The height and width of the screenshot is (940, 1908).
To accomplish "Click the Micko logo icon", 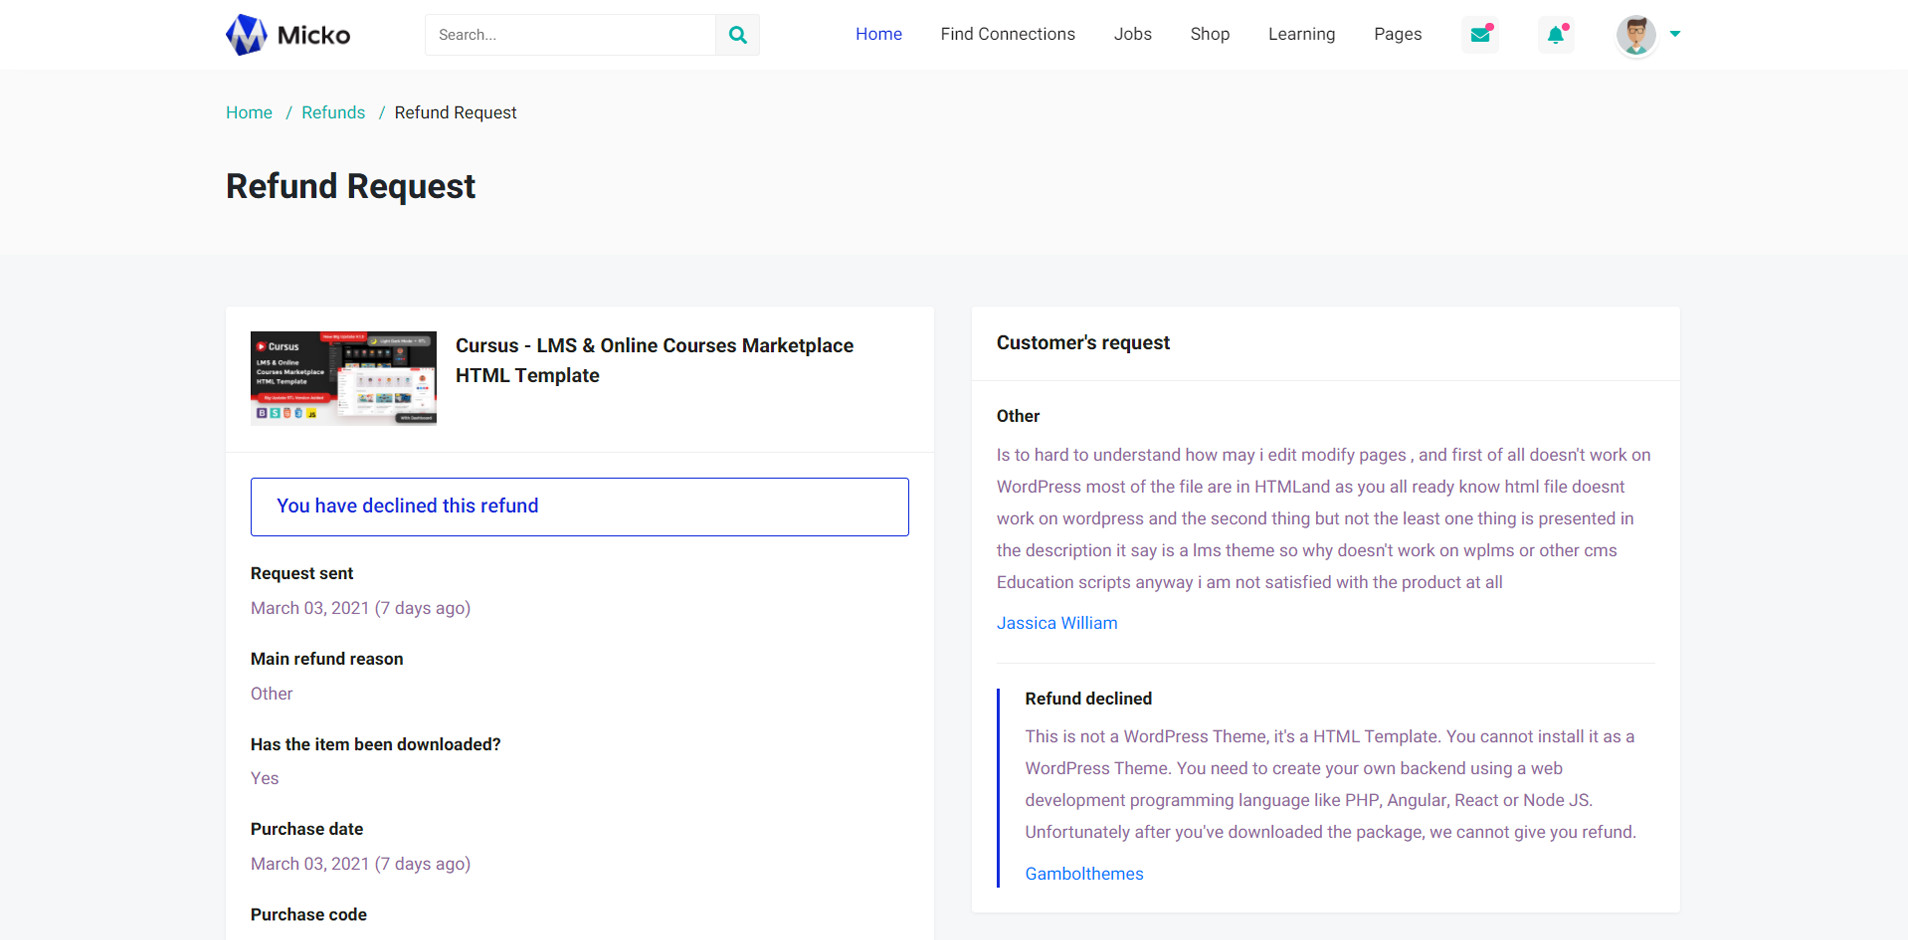I will [x=246, y=35].
